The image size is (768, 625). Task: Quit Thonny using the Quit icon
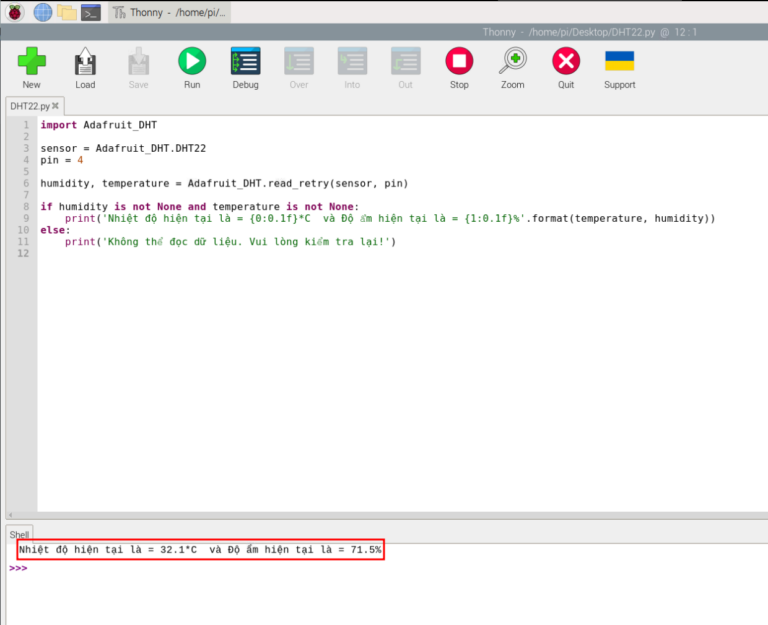[x=566, y=62]
